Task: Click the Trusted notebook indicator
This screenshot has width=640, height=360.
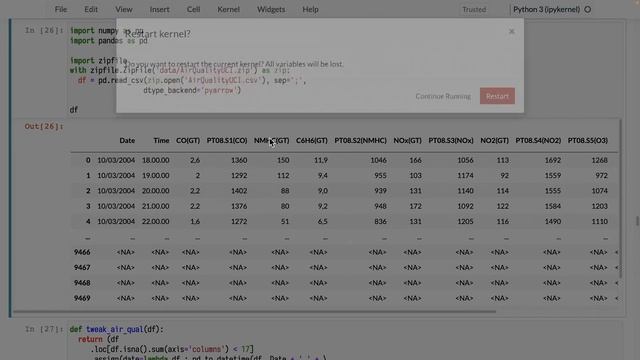Action: (474, 9)
